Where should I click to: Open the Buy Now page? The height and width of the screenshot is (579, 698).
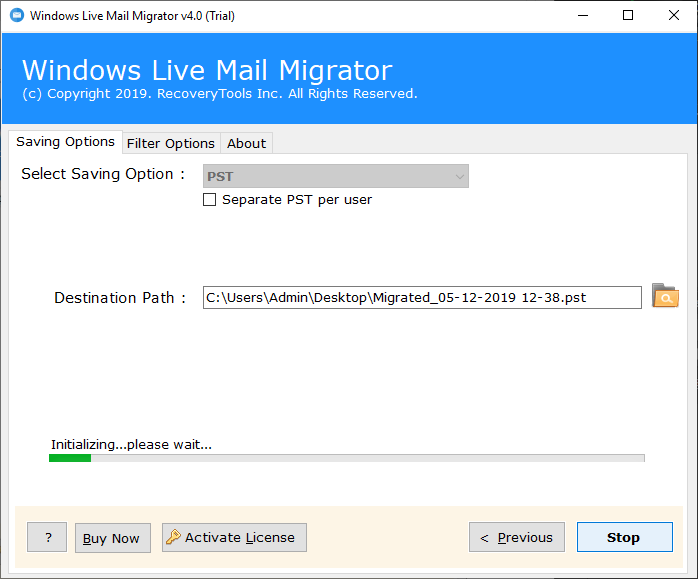(113, 538)
